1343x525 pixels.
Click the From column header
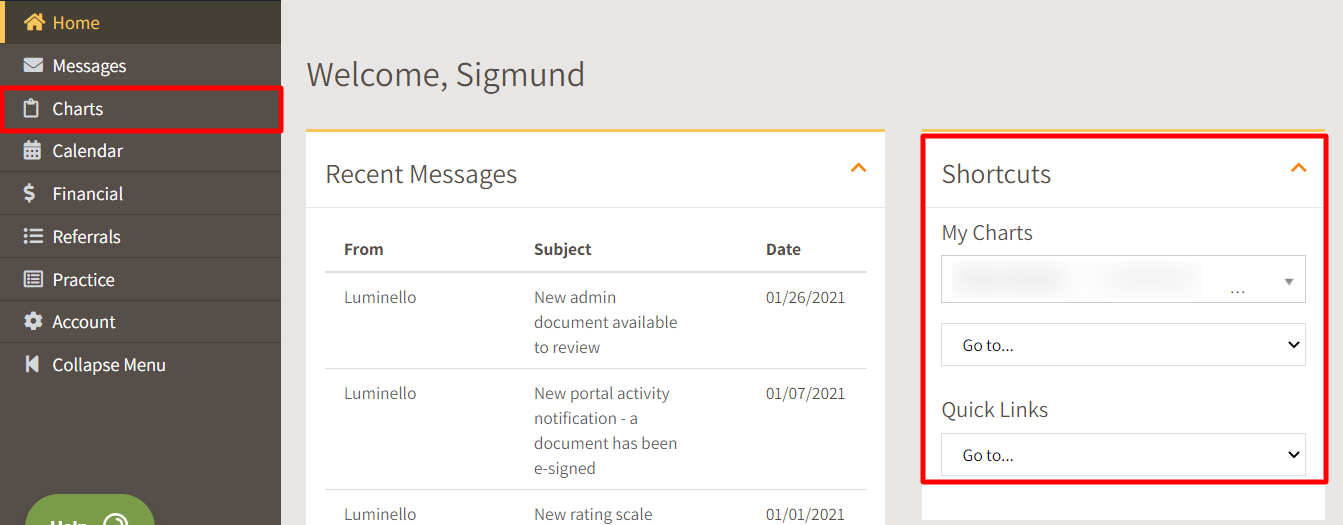tap(364, 249)
